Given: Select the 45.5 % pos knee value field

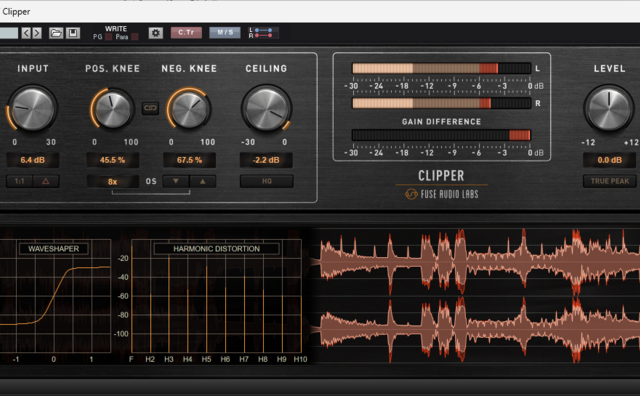Looking at the screenshot, I should pos(113,160).
